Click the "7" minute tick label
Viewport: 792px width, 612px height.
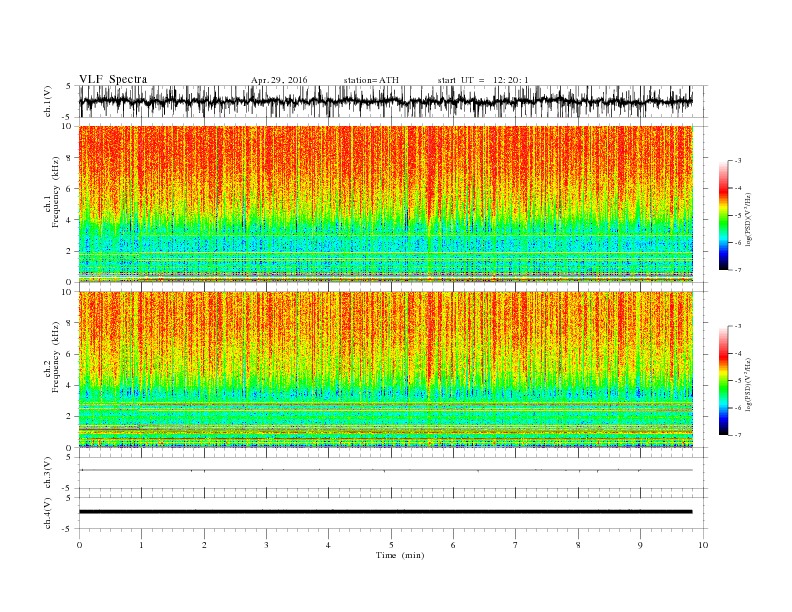tap(516, 545)
